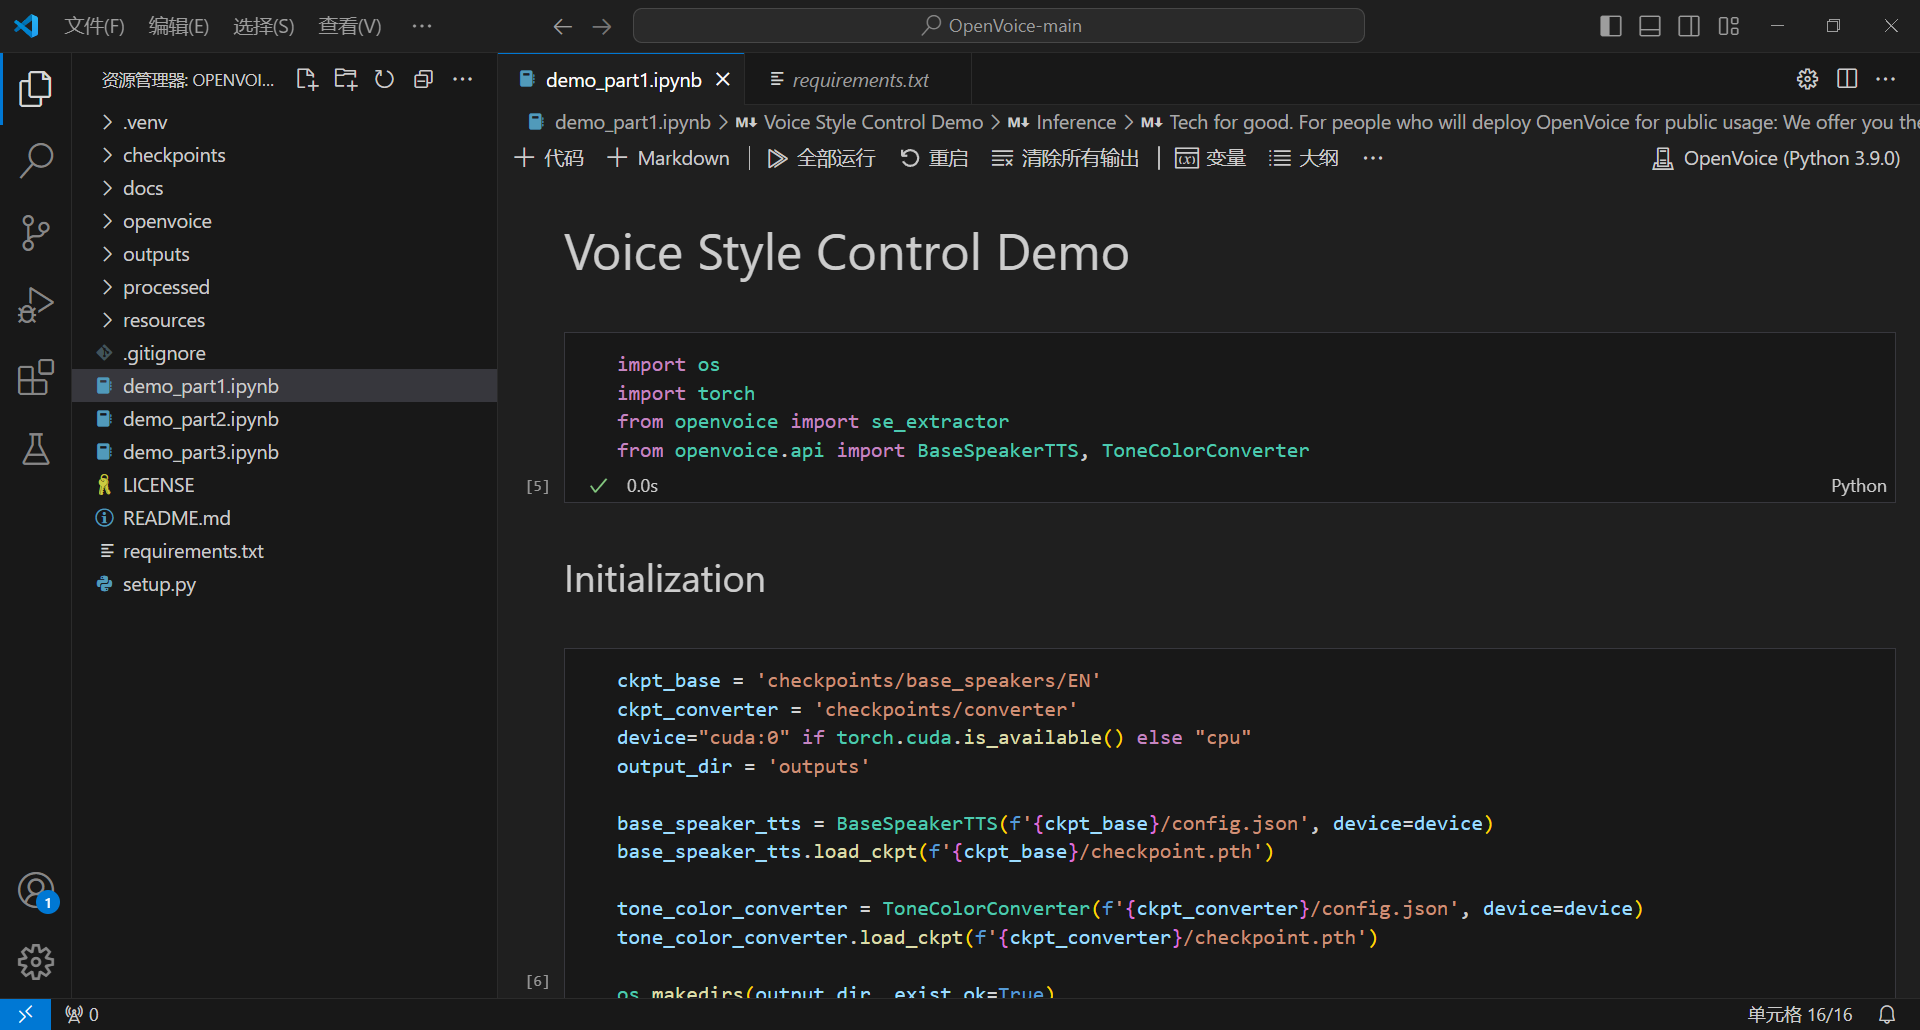Open setup.py in the Explorer

click(284, 584)
